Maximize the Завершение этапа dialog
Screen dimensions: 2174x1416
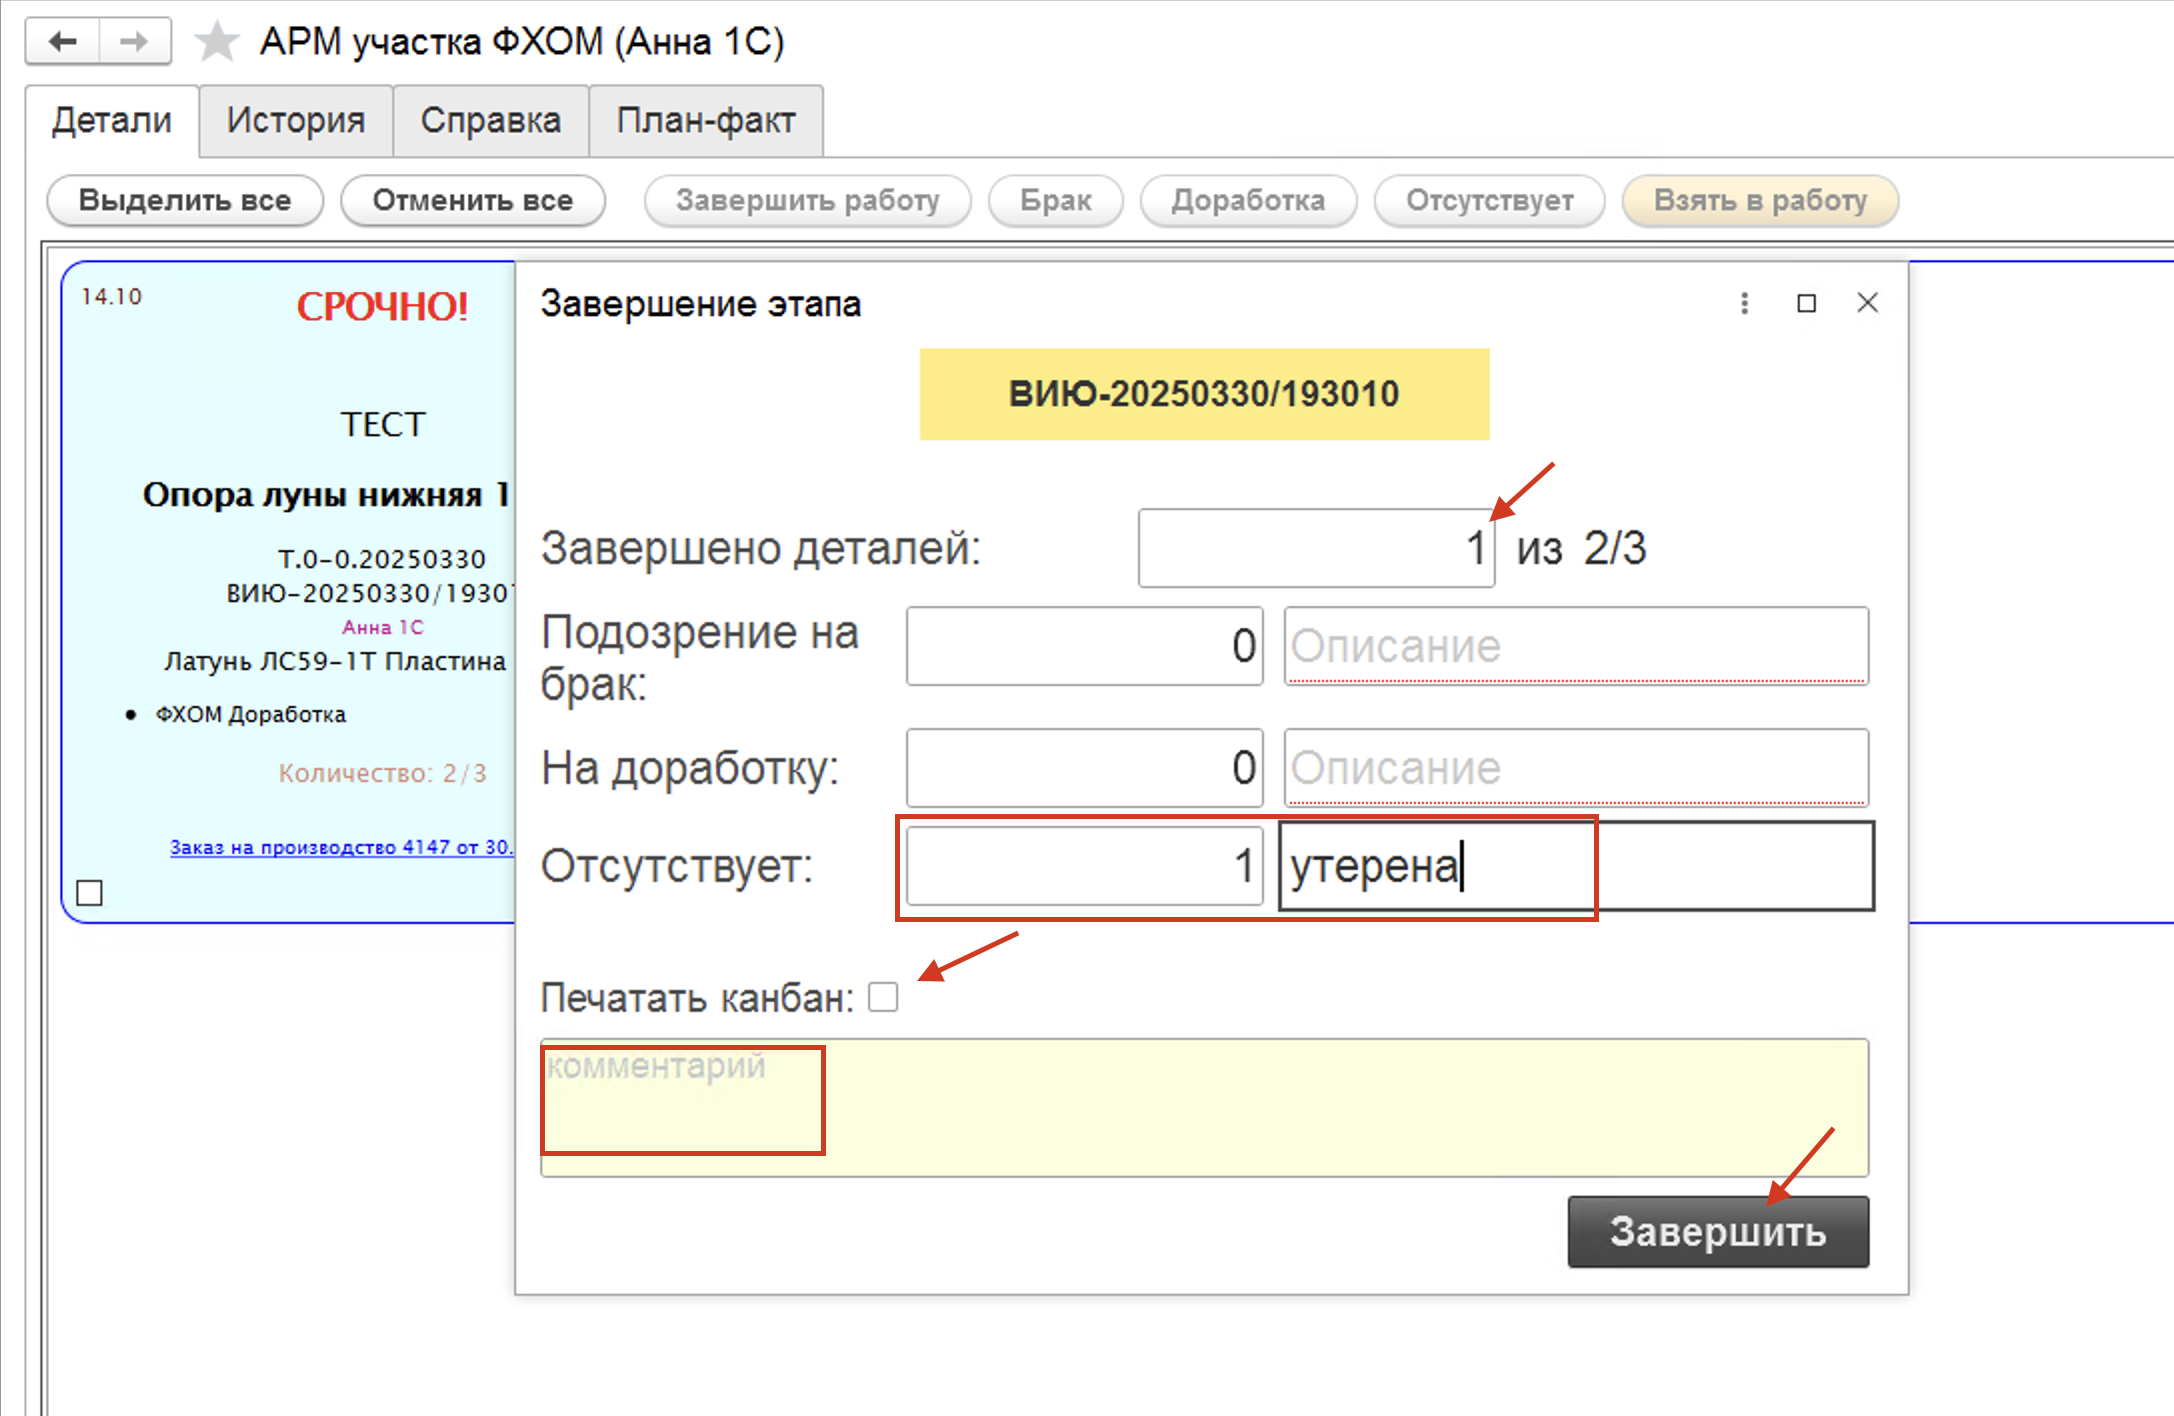(1806, 303)
